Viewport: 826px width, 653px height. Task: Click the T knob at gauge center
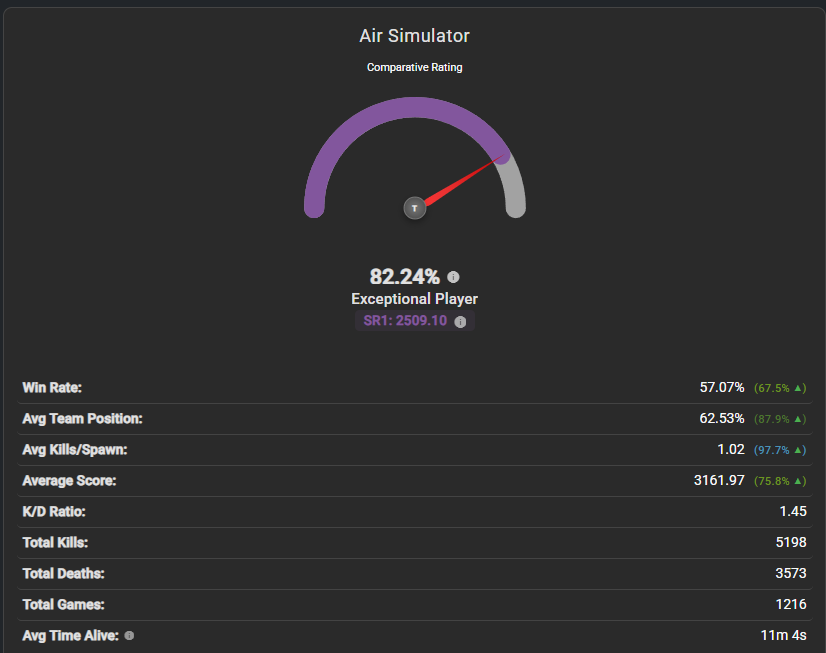(415, 208)
